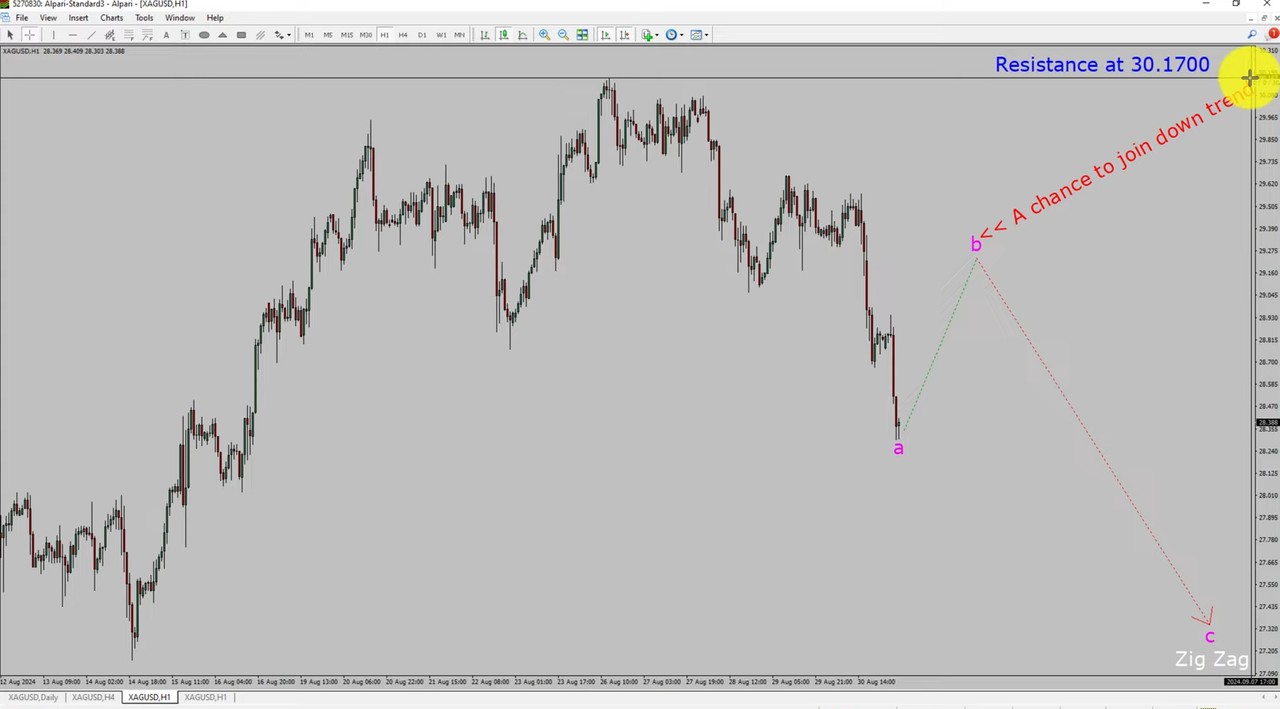This screenshot has height=709, width=1280.
Task: Pick the Vertical Line drawing tool
Action: (x=53, y=35)
